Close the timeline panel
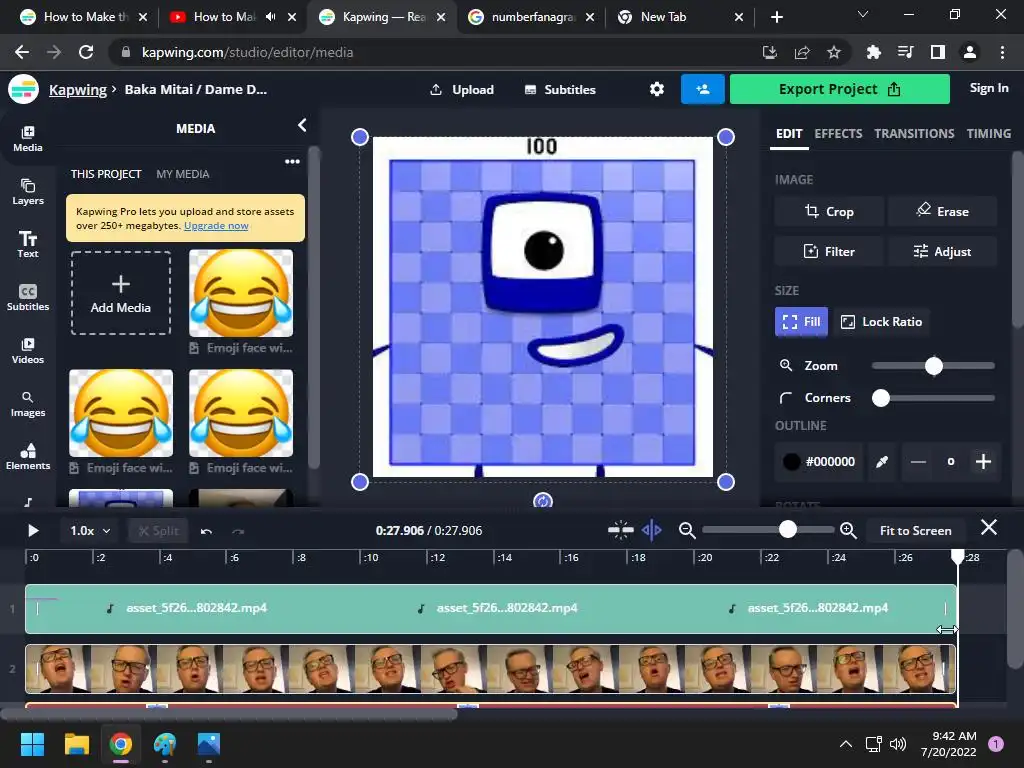1024x768 pixels. (x=989, y=527)
